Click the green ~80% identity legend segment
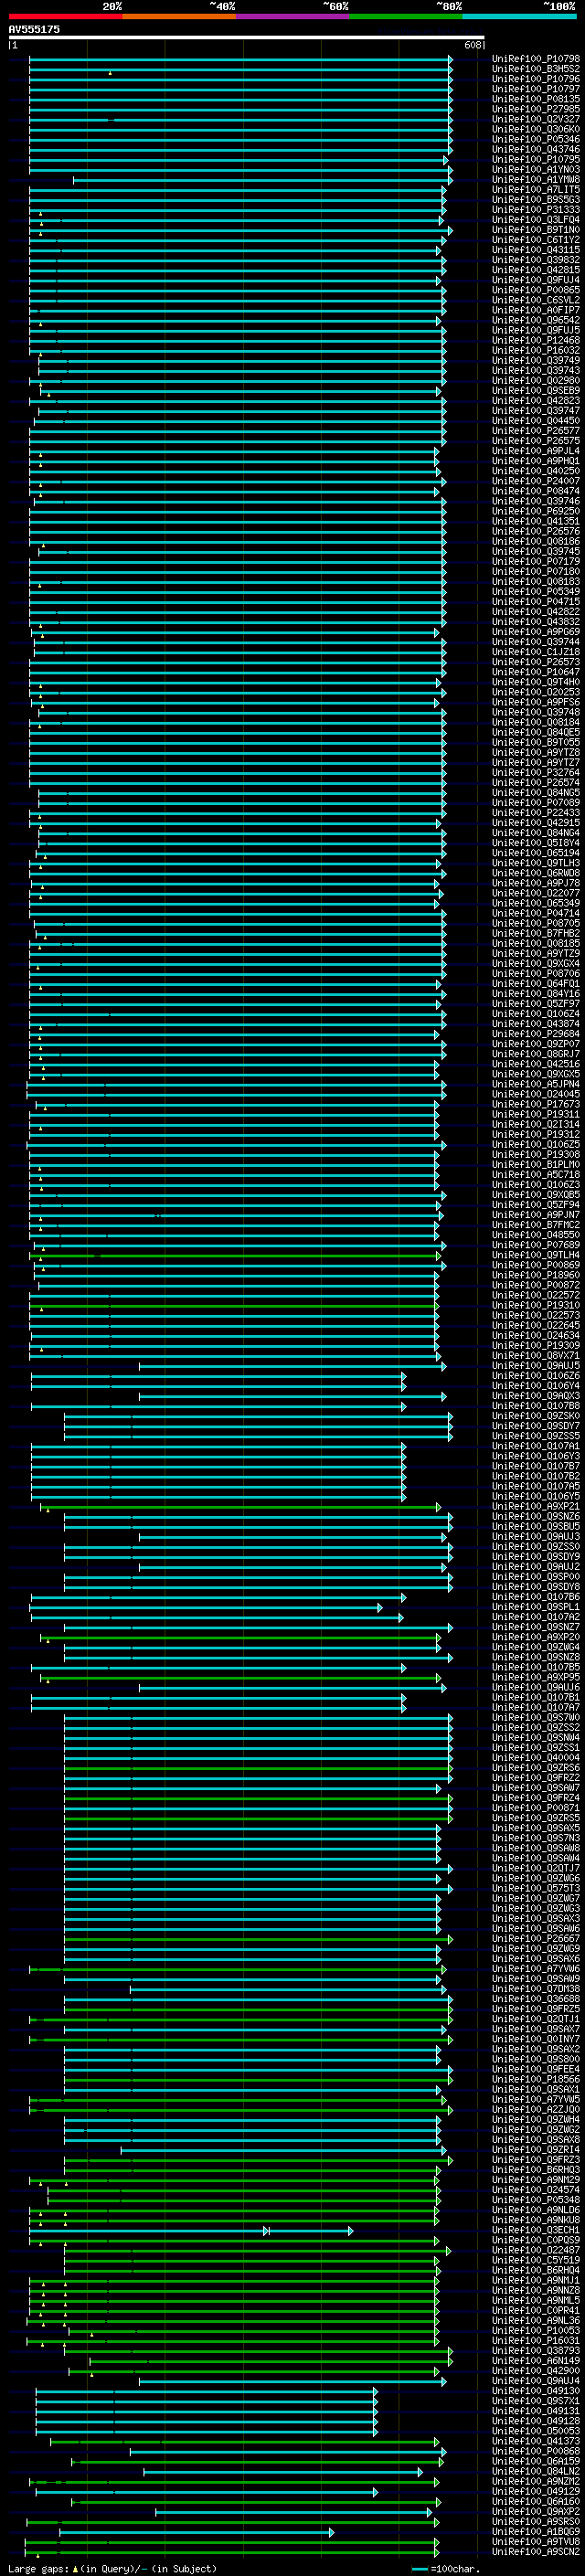 pos(406,16)
